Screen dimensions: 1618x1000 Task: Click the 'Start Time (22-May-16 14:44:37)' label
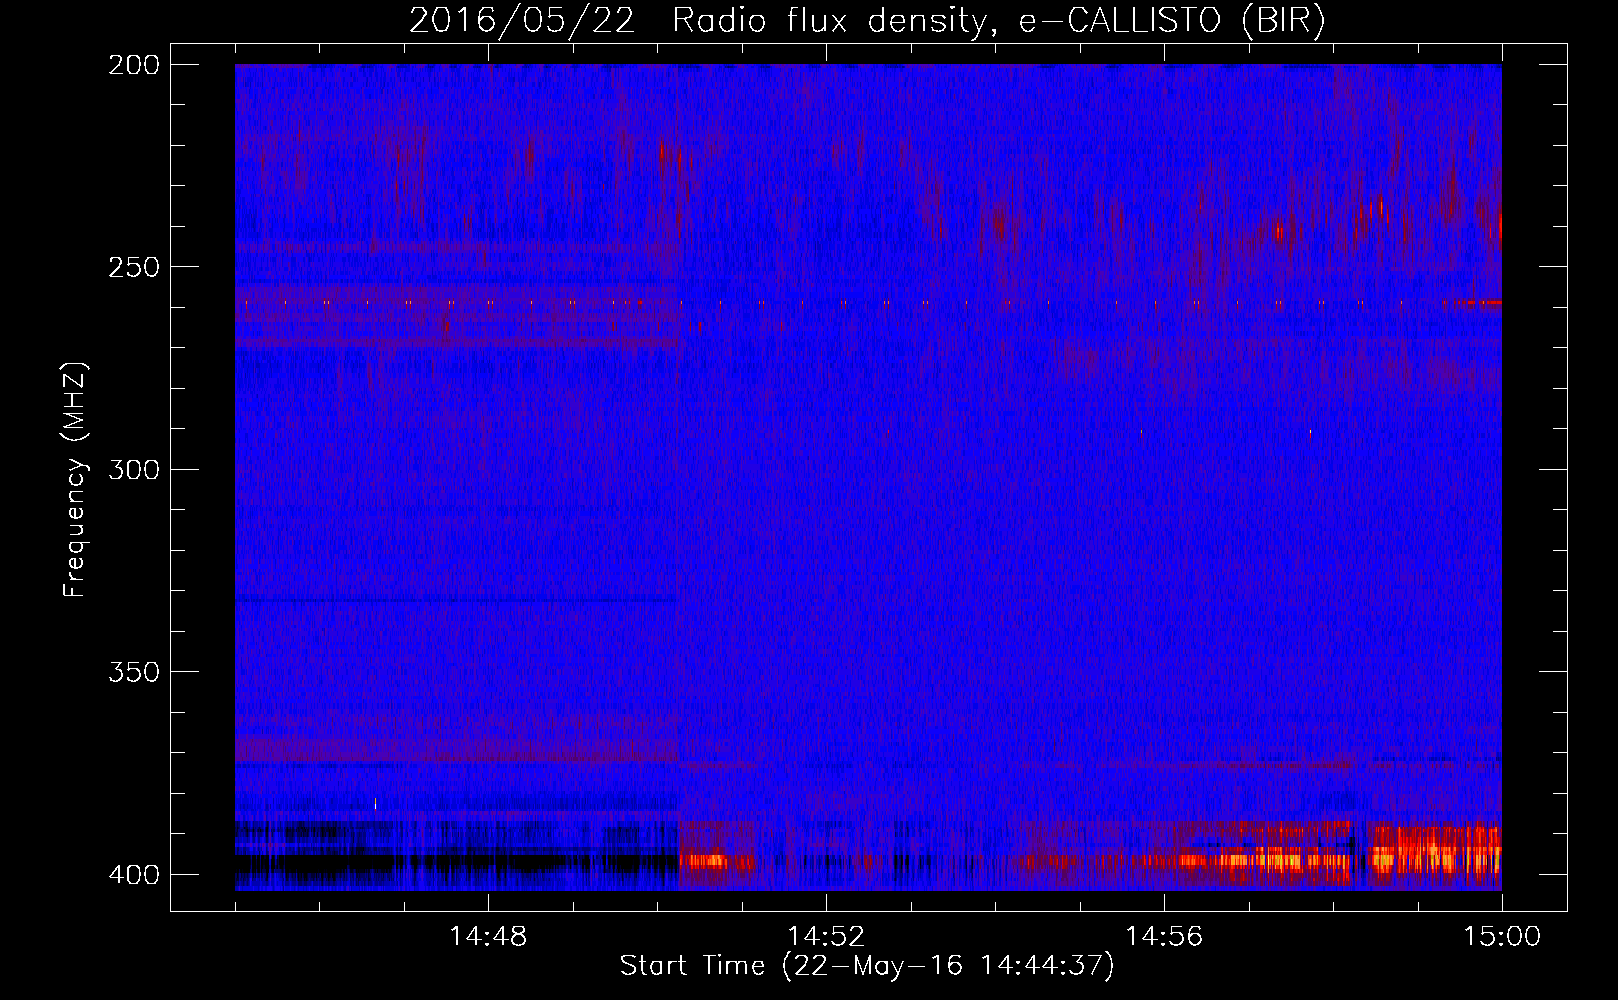point(866,966)
